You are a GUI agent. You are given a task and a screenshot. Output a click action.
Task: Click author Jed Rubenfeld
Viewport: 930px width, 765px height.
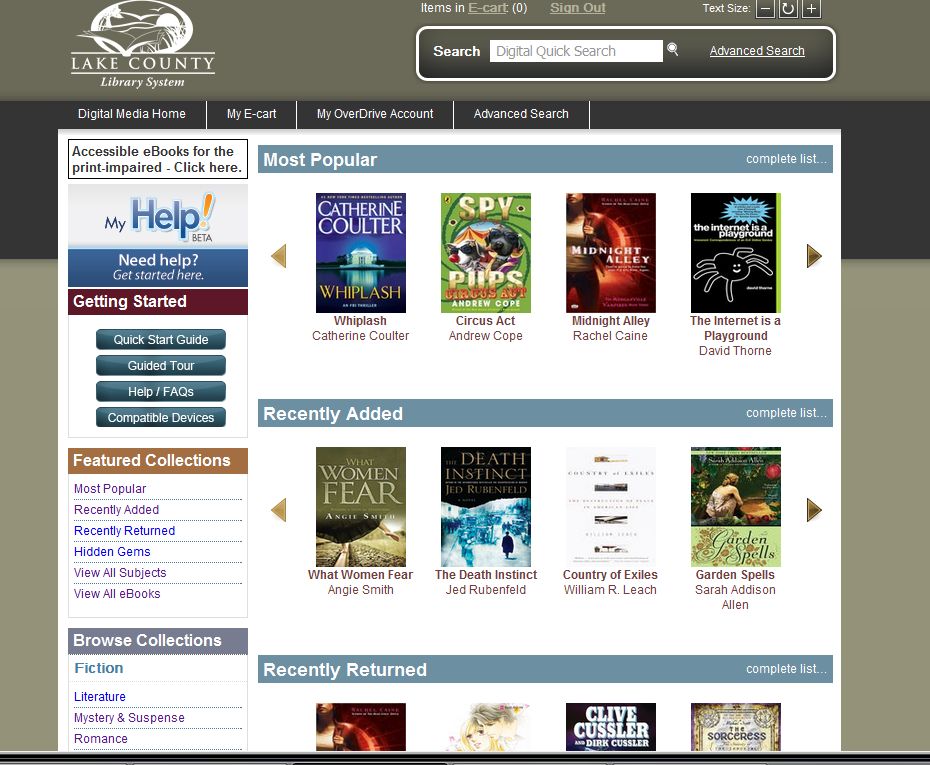486,590
